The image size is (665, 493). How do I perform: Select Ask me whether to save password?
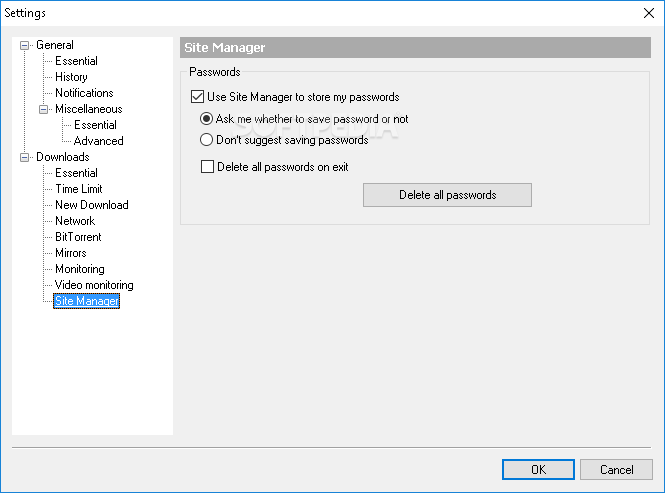[x=206, y=119]
